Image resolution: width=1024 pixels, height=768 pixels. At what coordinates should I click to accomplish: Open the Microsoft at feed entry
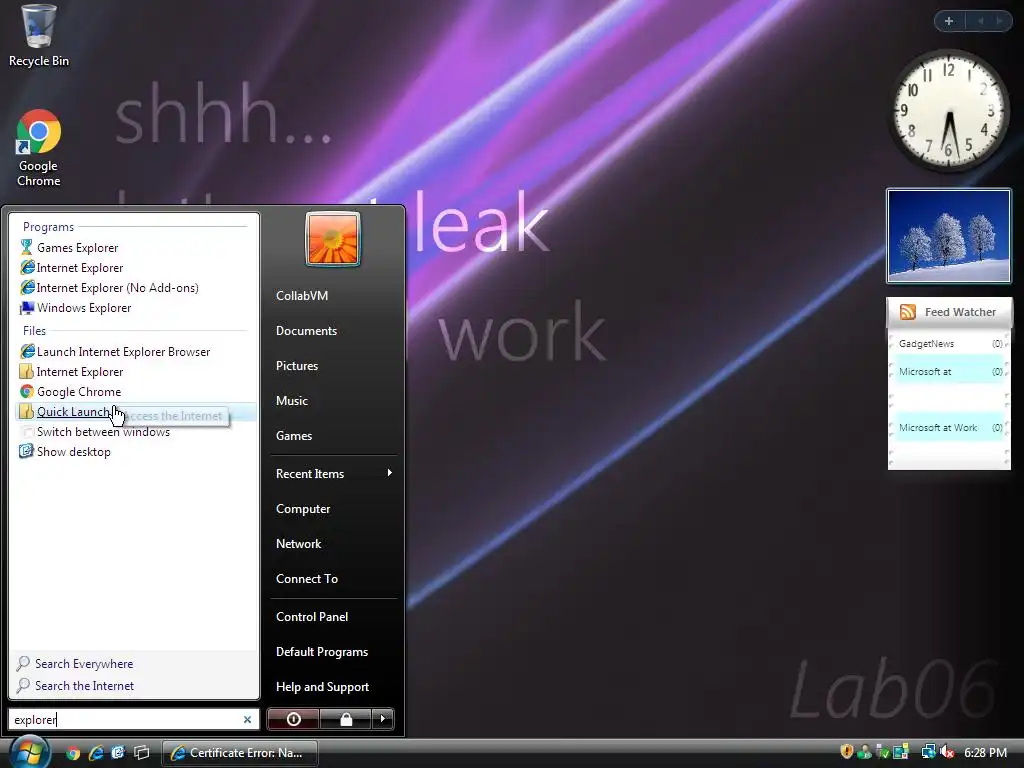(950, 372)
